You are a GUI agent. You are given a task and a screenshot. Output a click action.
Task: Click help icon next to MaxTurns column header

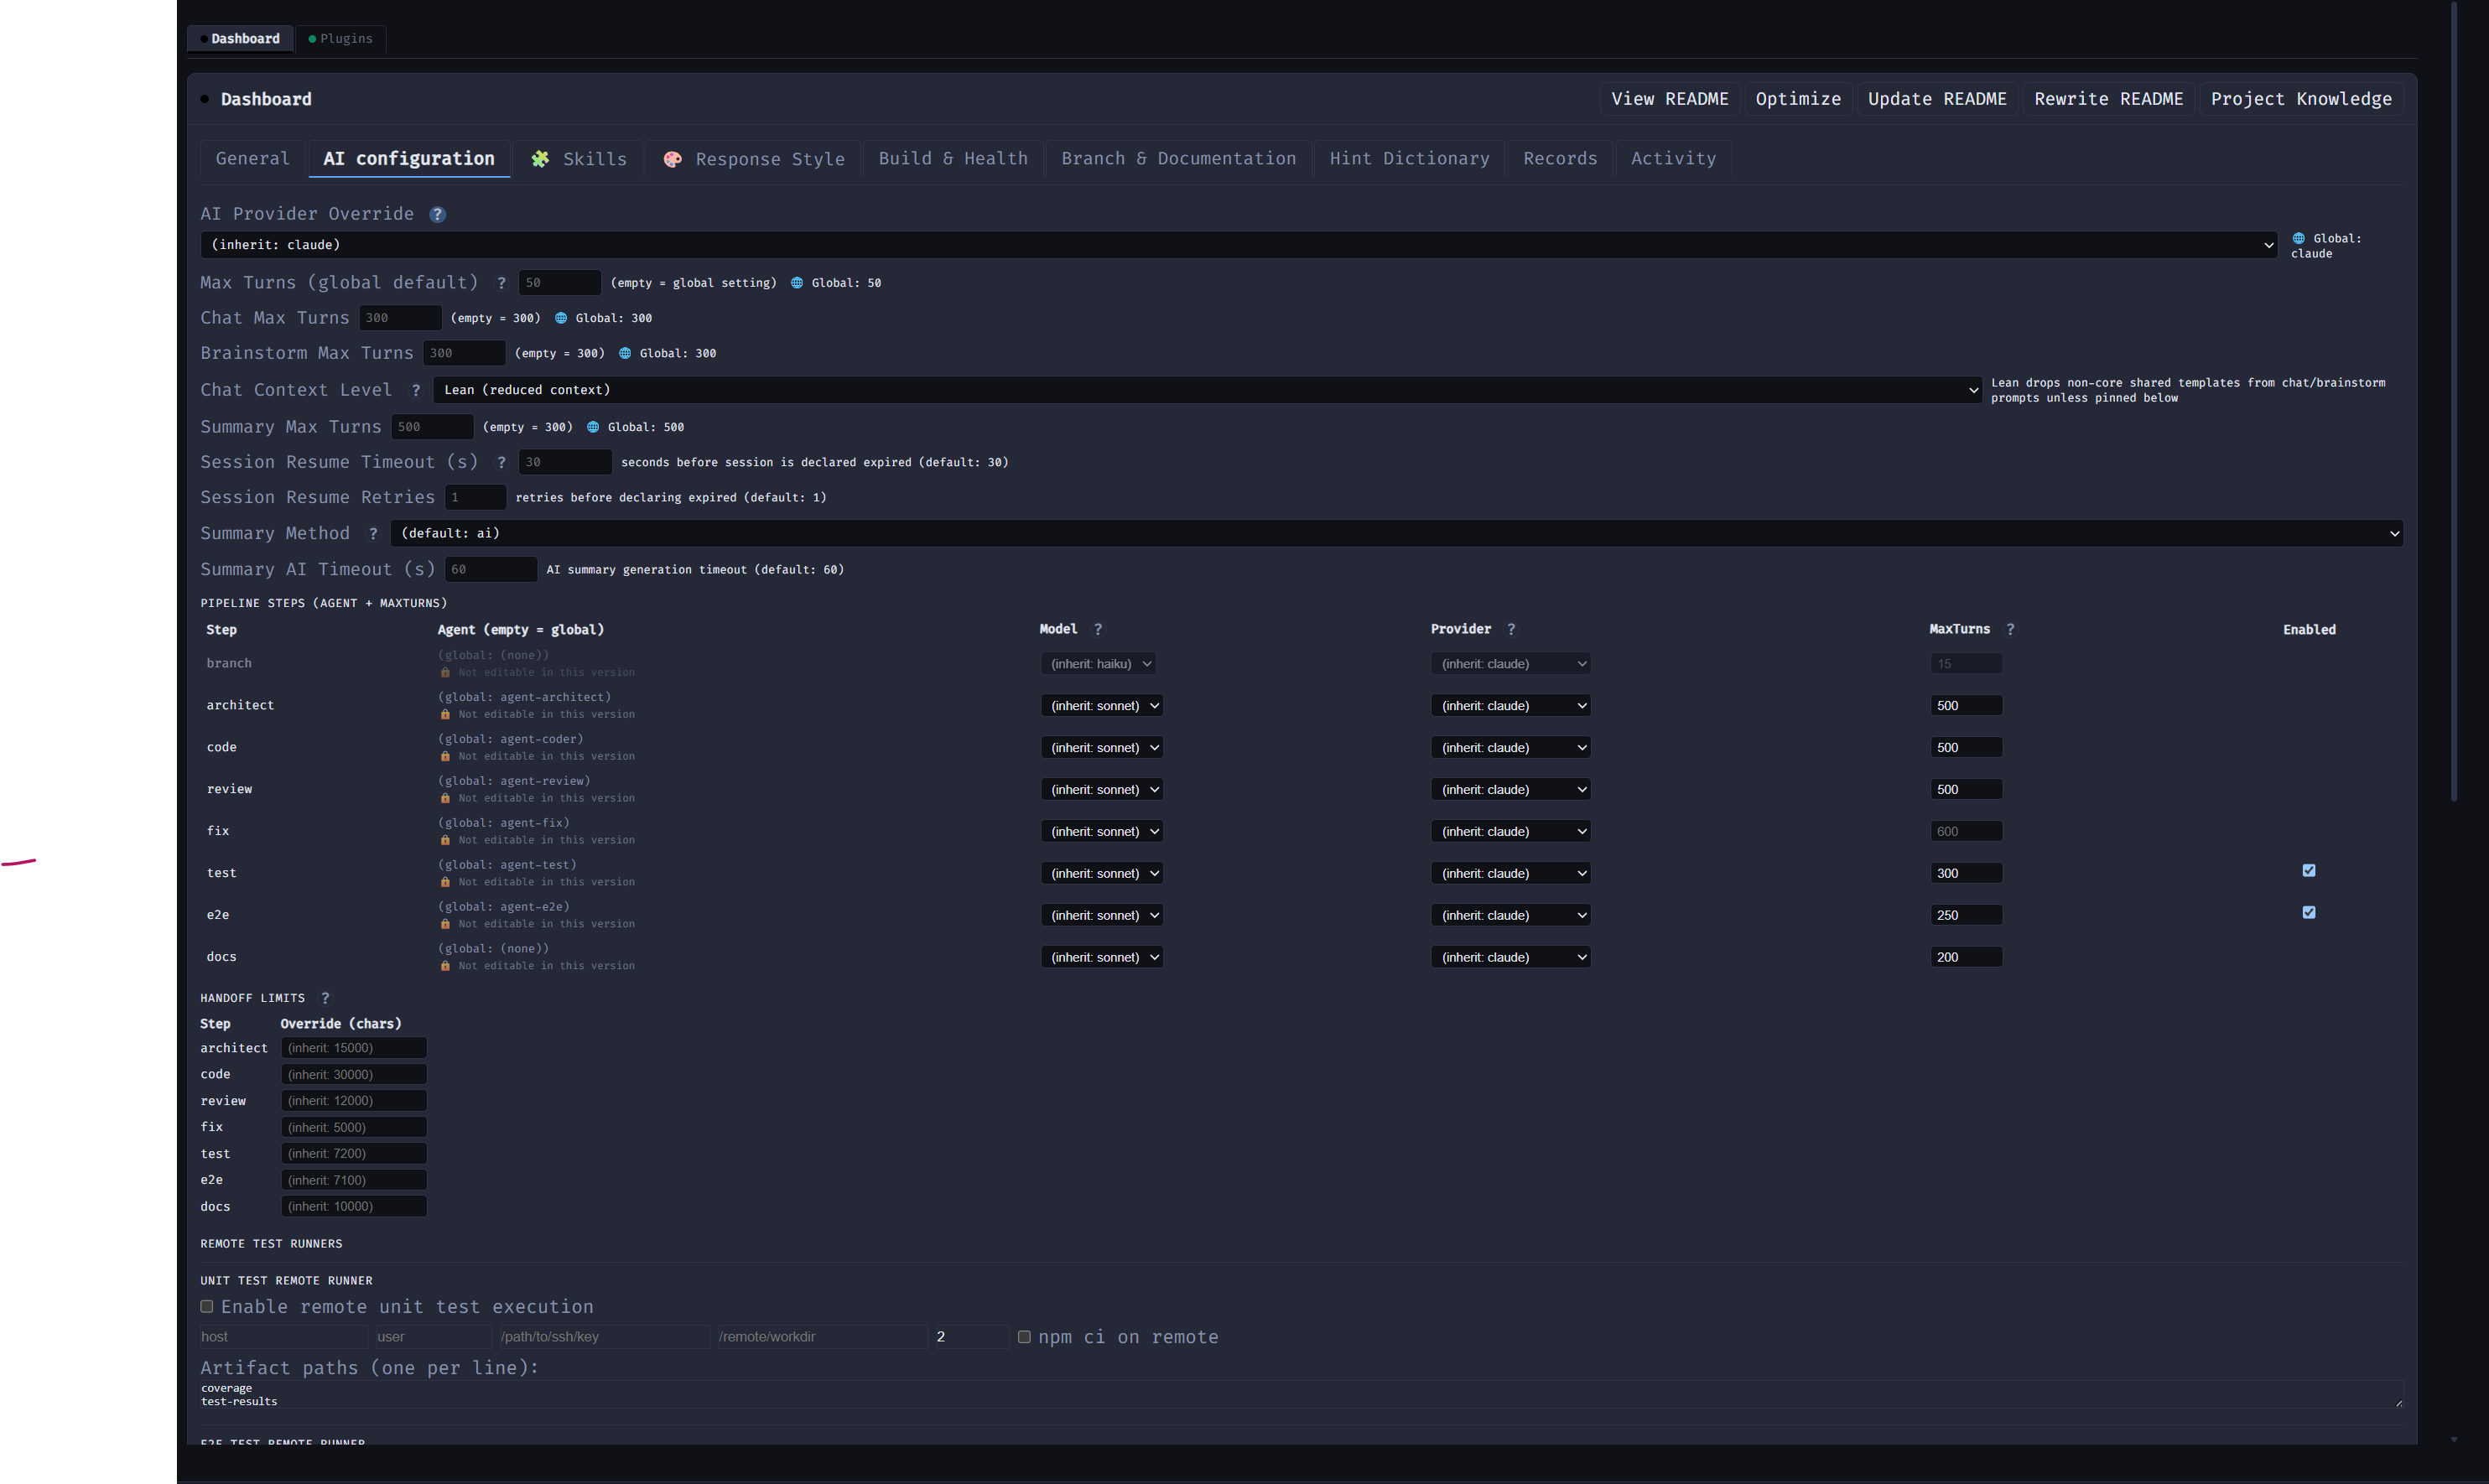(x=2010, y=629)
